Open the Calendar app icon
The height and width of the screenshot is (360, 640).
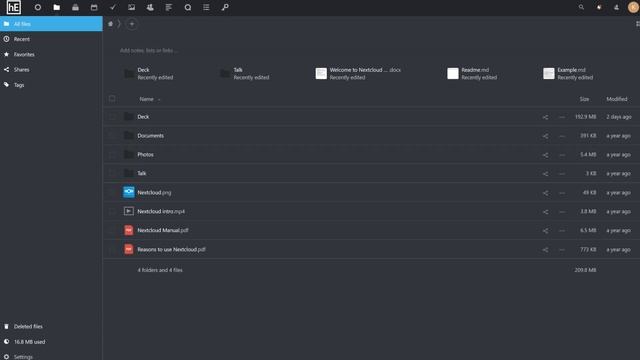(x=94, y=7)
